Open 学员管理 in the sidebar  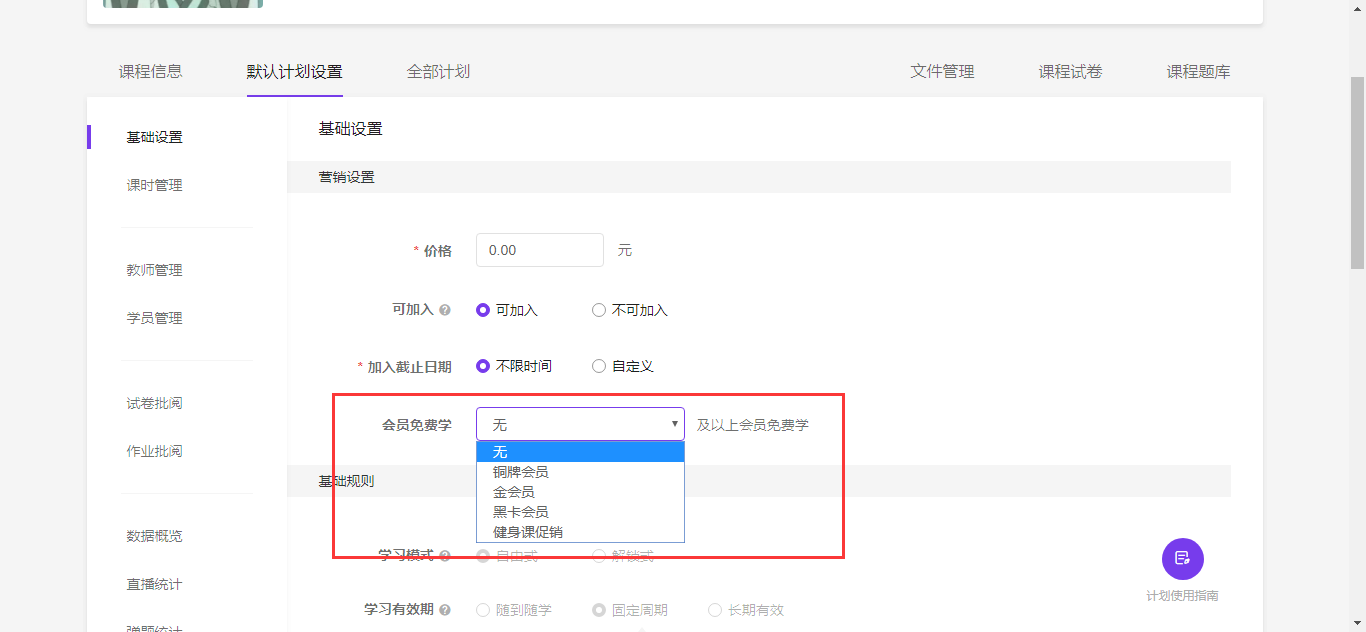click(154, 318)
